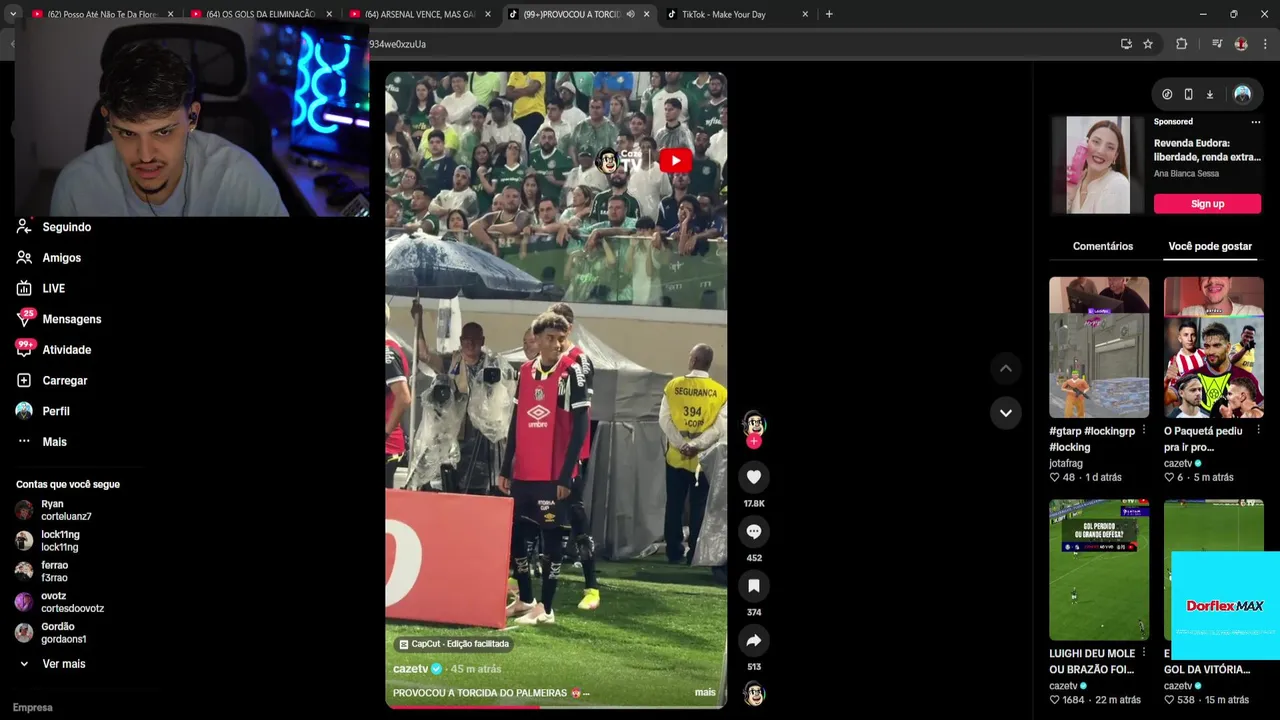Open the Chrome three-dot menu
Image resolution: width=1280 pixels, height=720 pixels.
coord(1265,44)
